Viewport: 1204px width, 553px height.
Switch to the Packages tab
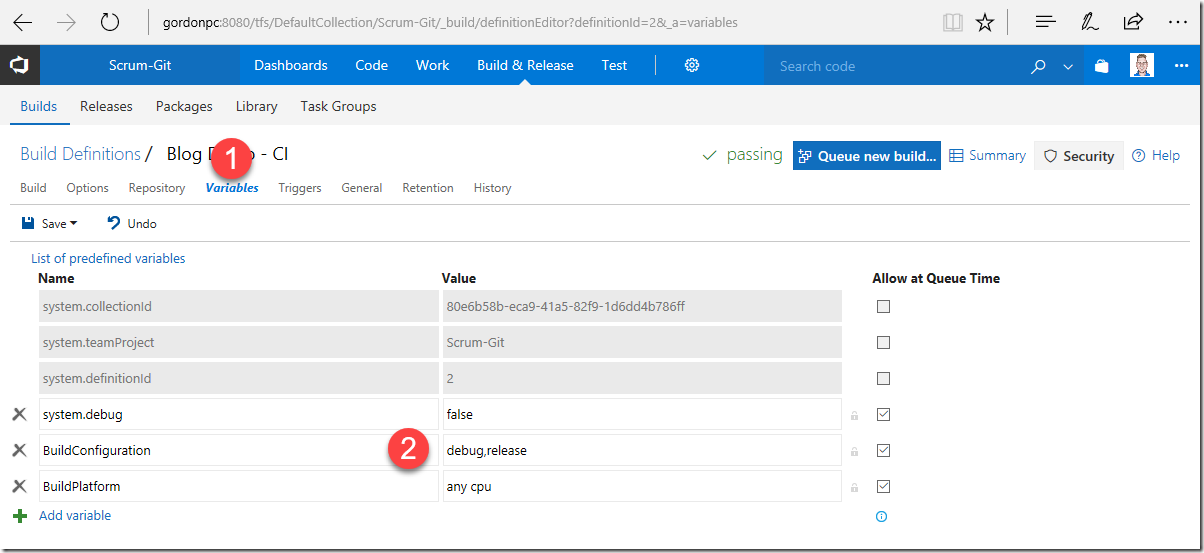pos(184,106)
